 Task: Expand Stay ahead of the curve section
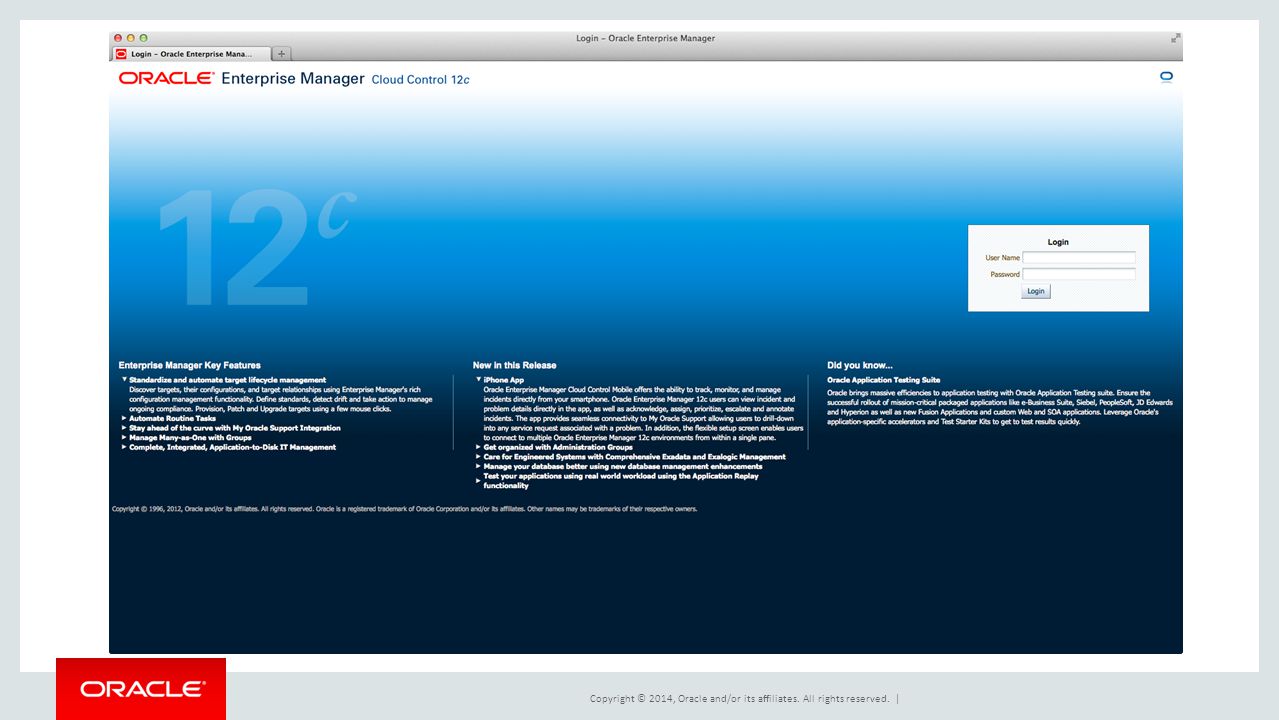tap(124, 428)
